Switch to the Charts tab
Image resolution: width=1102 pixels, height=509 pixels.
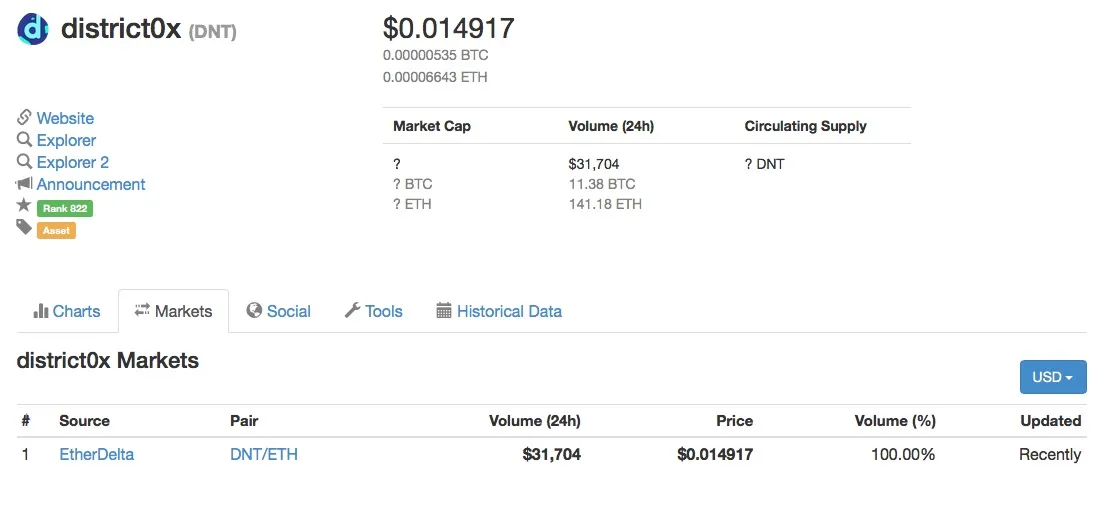click(67, 311)
